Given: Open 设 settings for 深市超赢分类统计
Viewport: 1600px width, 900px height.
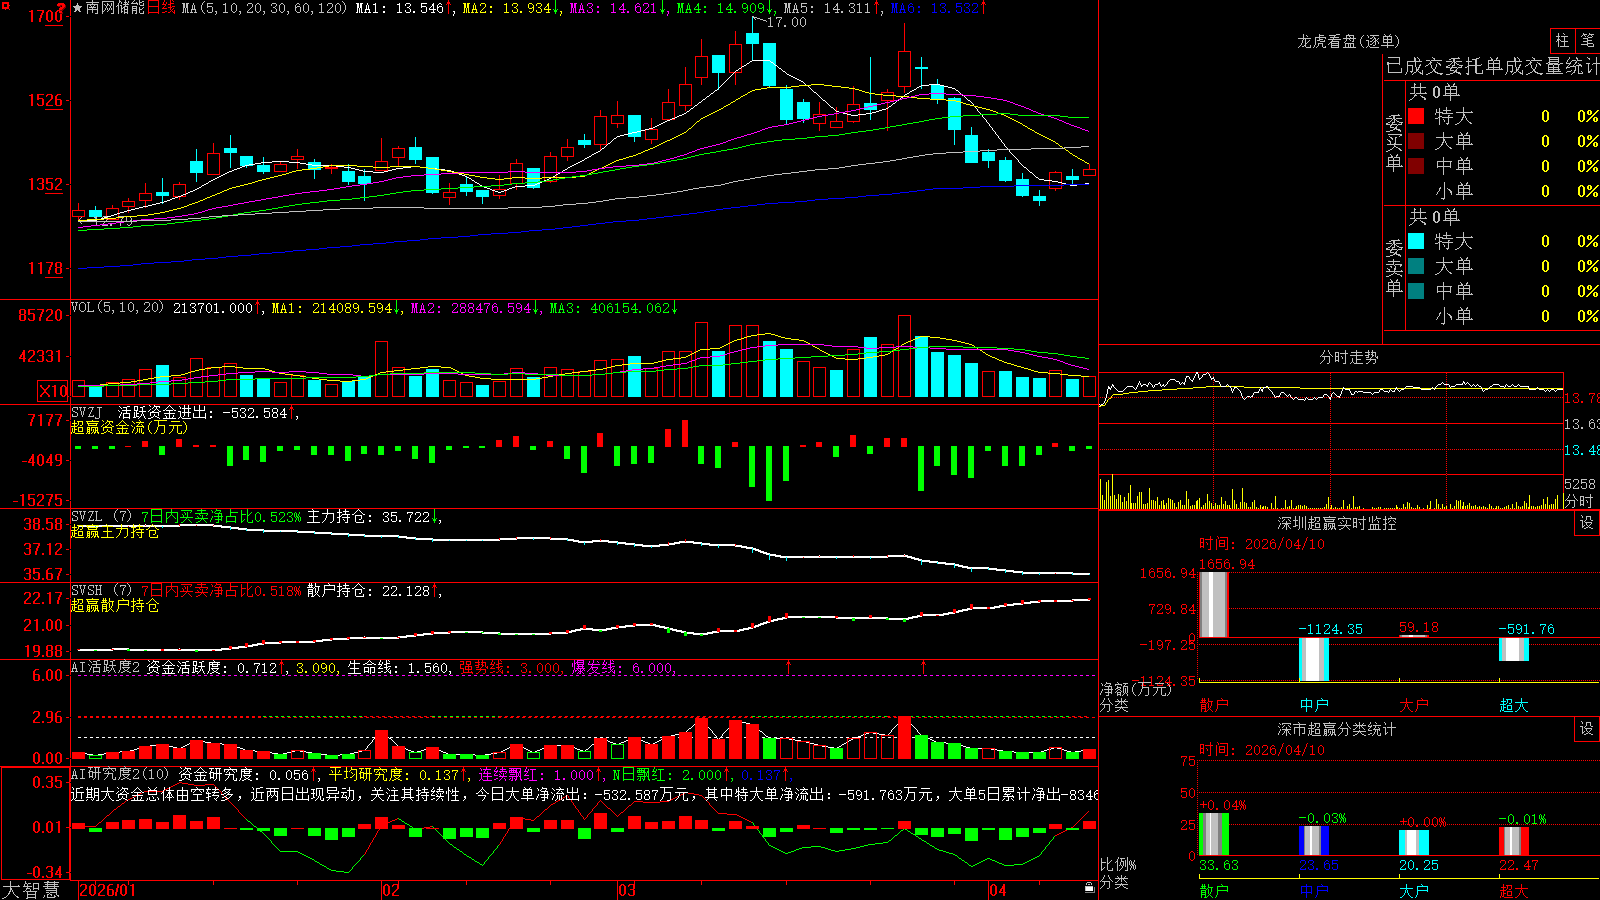Looking at the screenshot, I should pos(1587,729).
